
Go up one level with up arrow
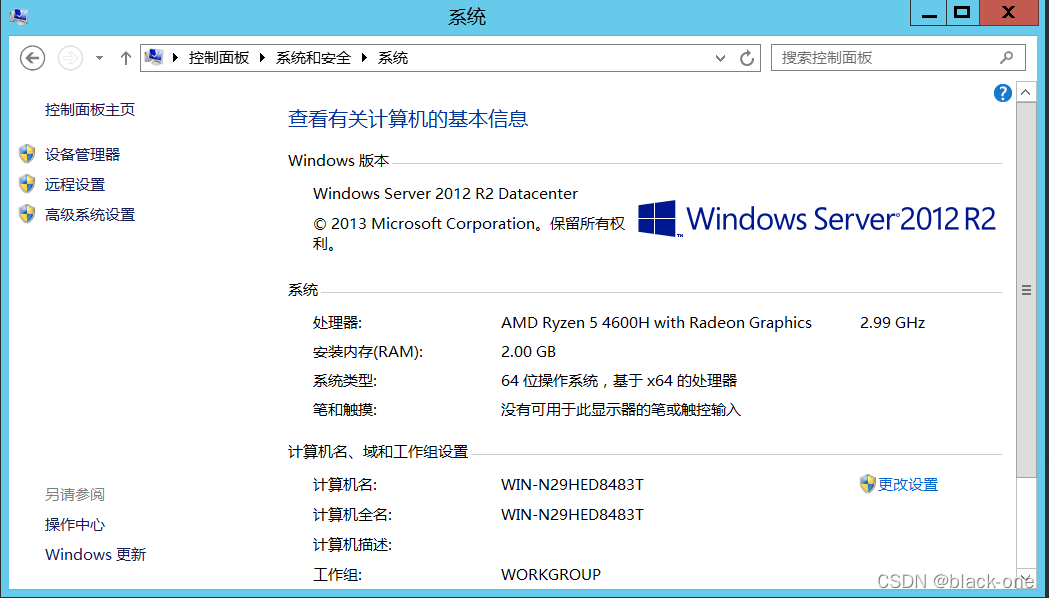[125, 58]
